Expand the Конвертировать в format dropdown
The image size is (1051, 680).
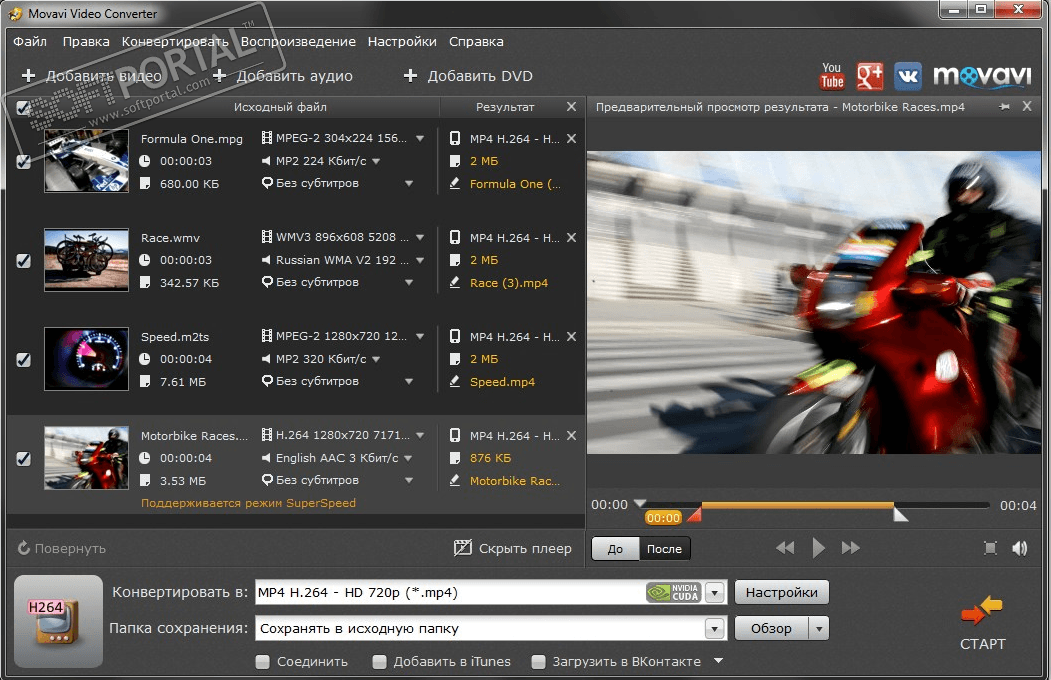(715, 593)
